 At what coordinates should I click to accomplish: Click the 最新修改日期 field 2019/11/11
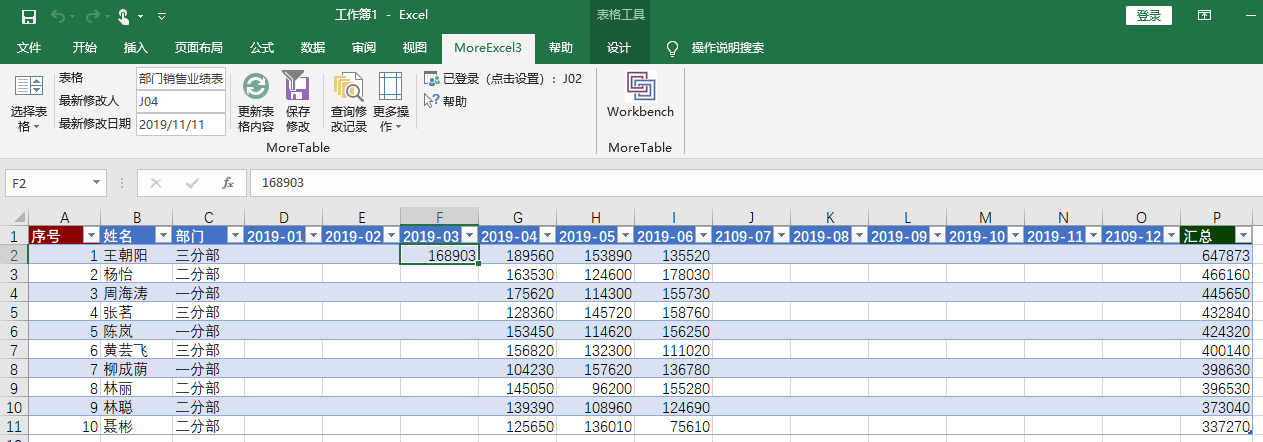click(181, 124)
